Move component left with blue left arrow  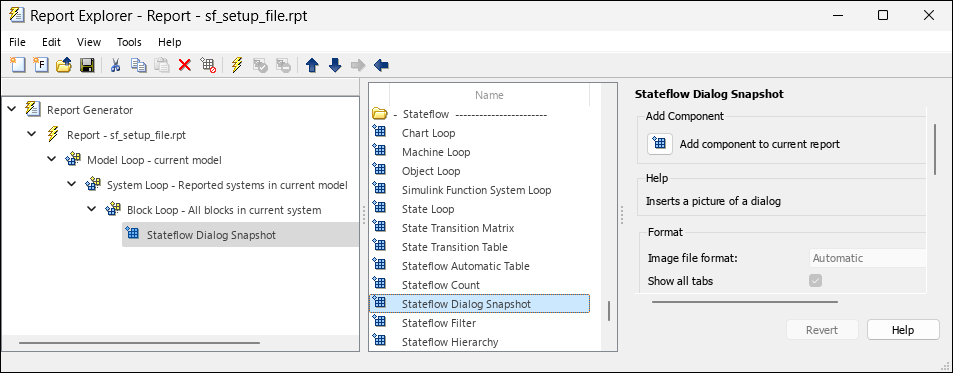pyautogui.click(x=382, y=65)
